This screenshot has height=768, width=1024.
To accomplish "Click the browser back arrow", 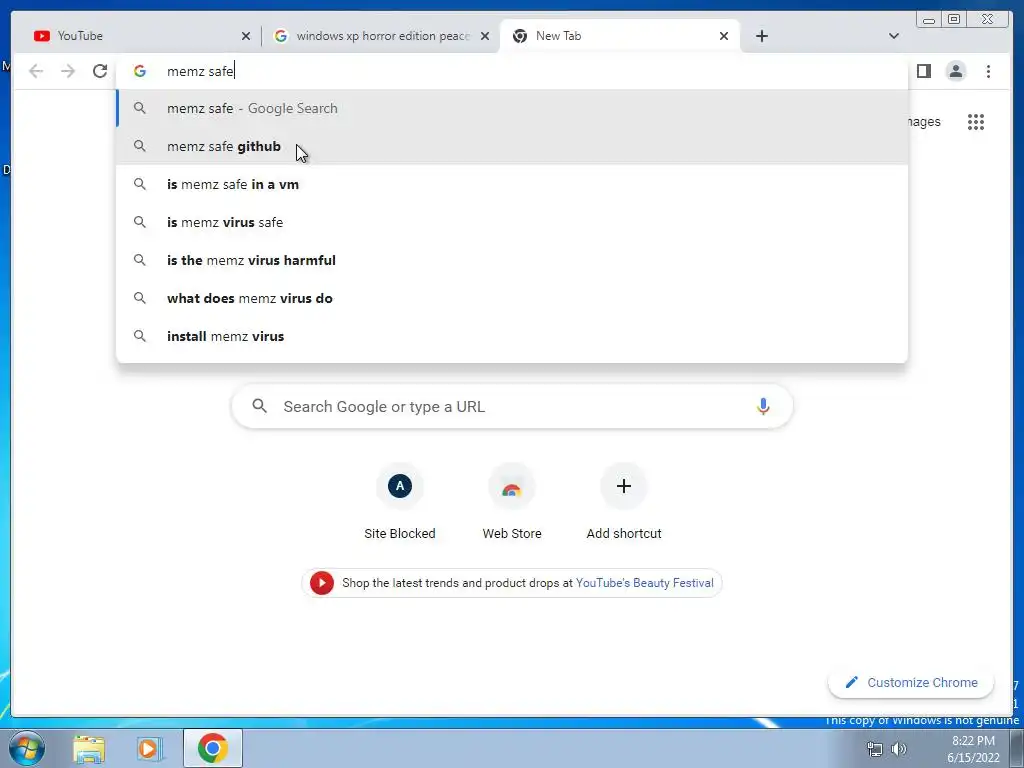I will (x=36, y=71).
